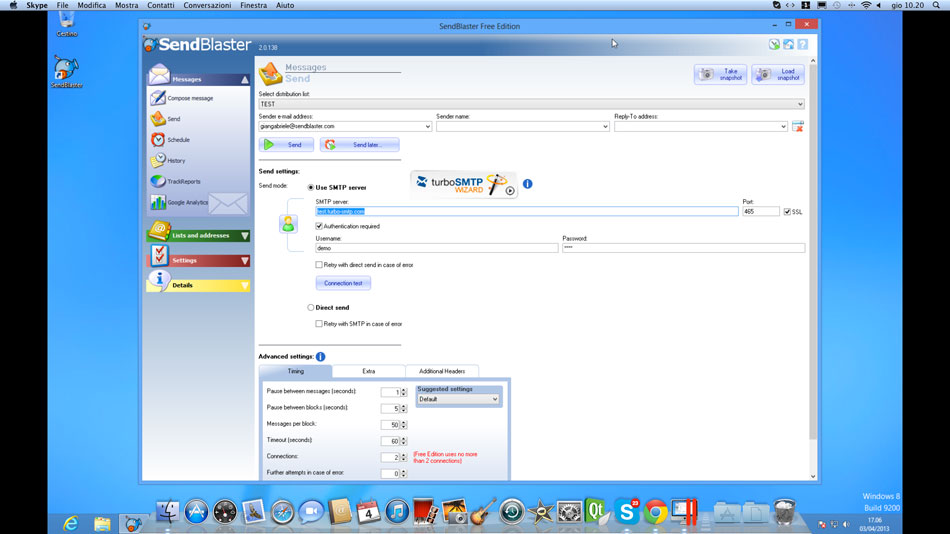Expand the Settings sidebar section
The height and width of the screenshot is (534, 950).
coord(245,261)
